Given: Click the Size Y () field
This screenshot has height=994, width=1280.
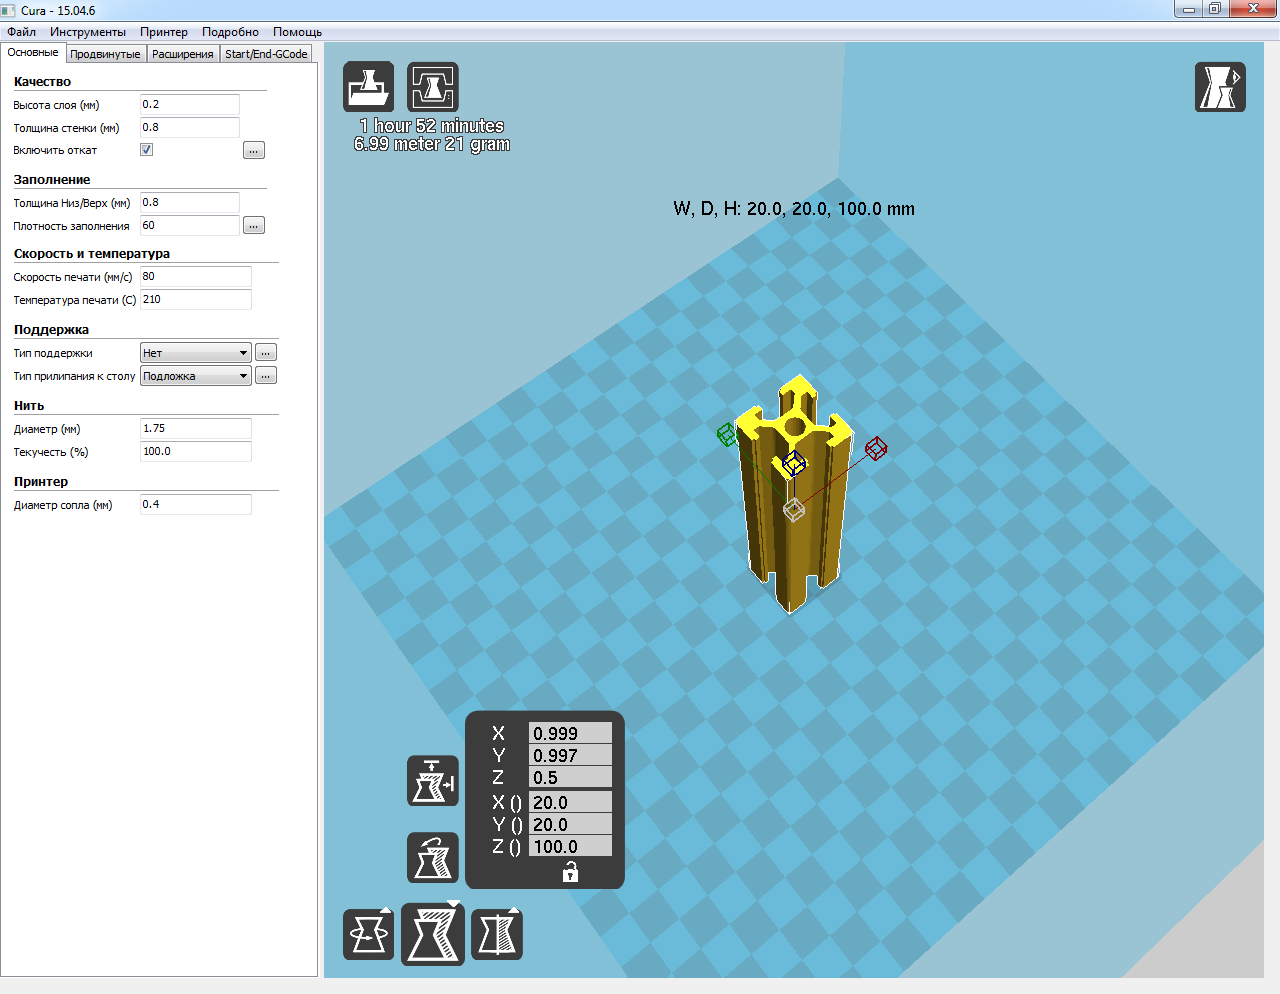Looking at the screenshot, I should tap(570, 824).
